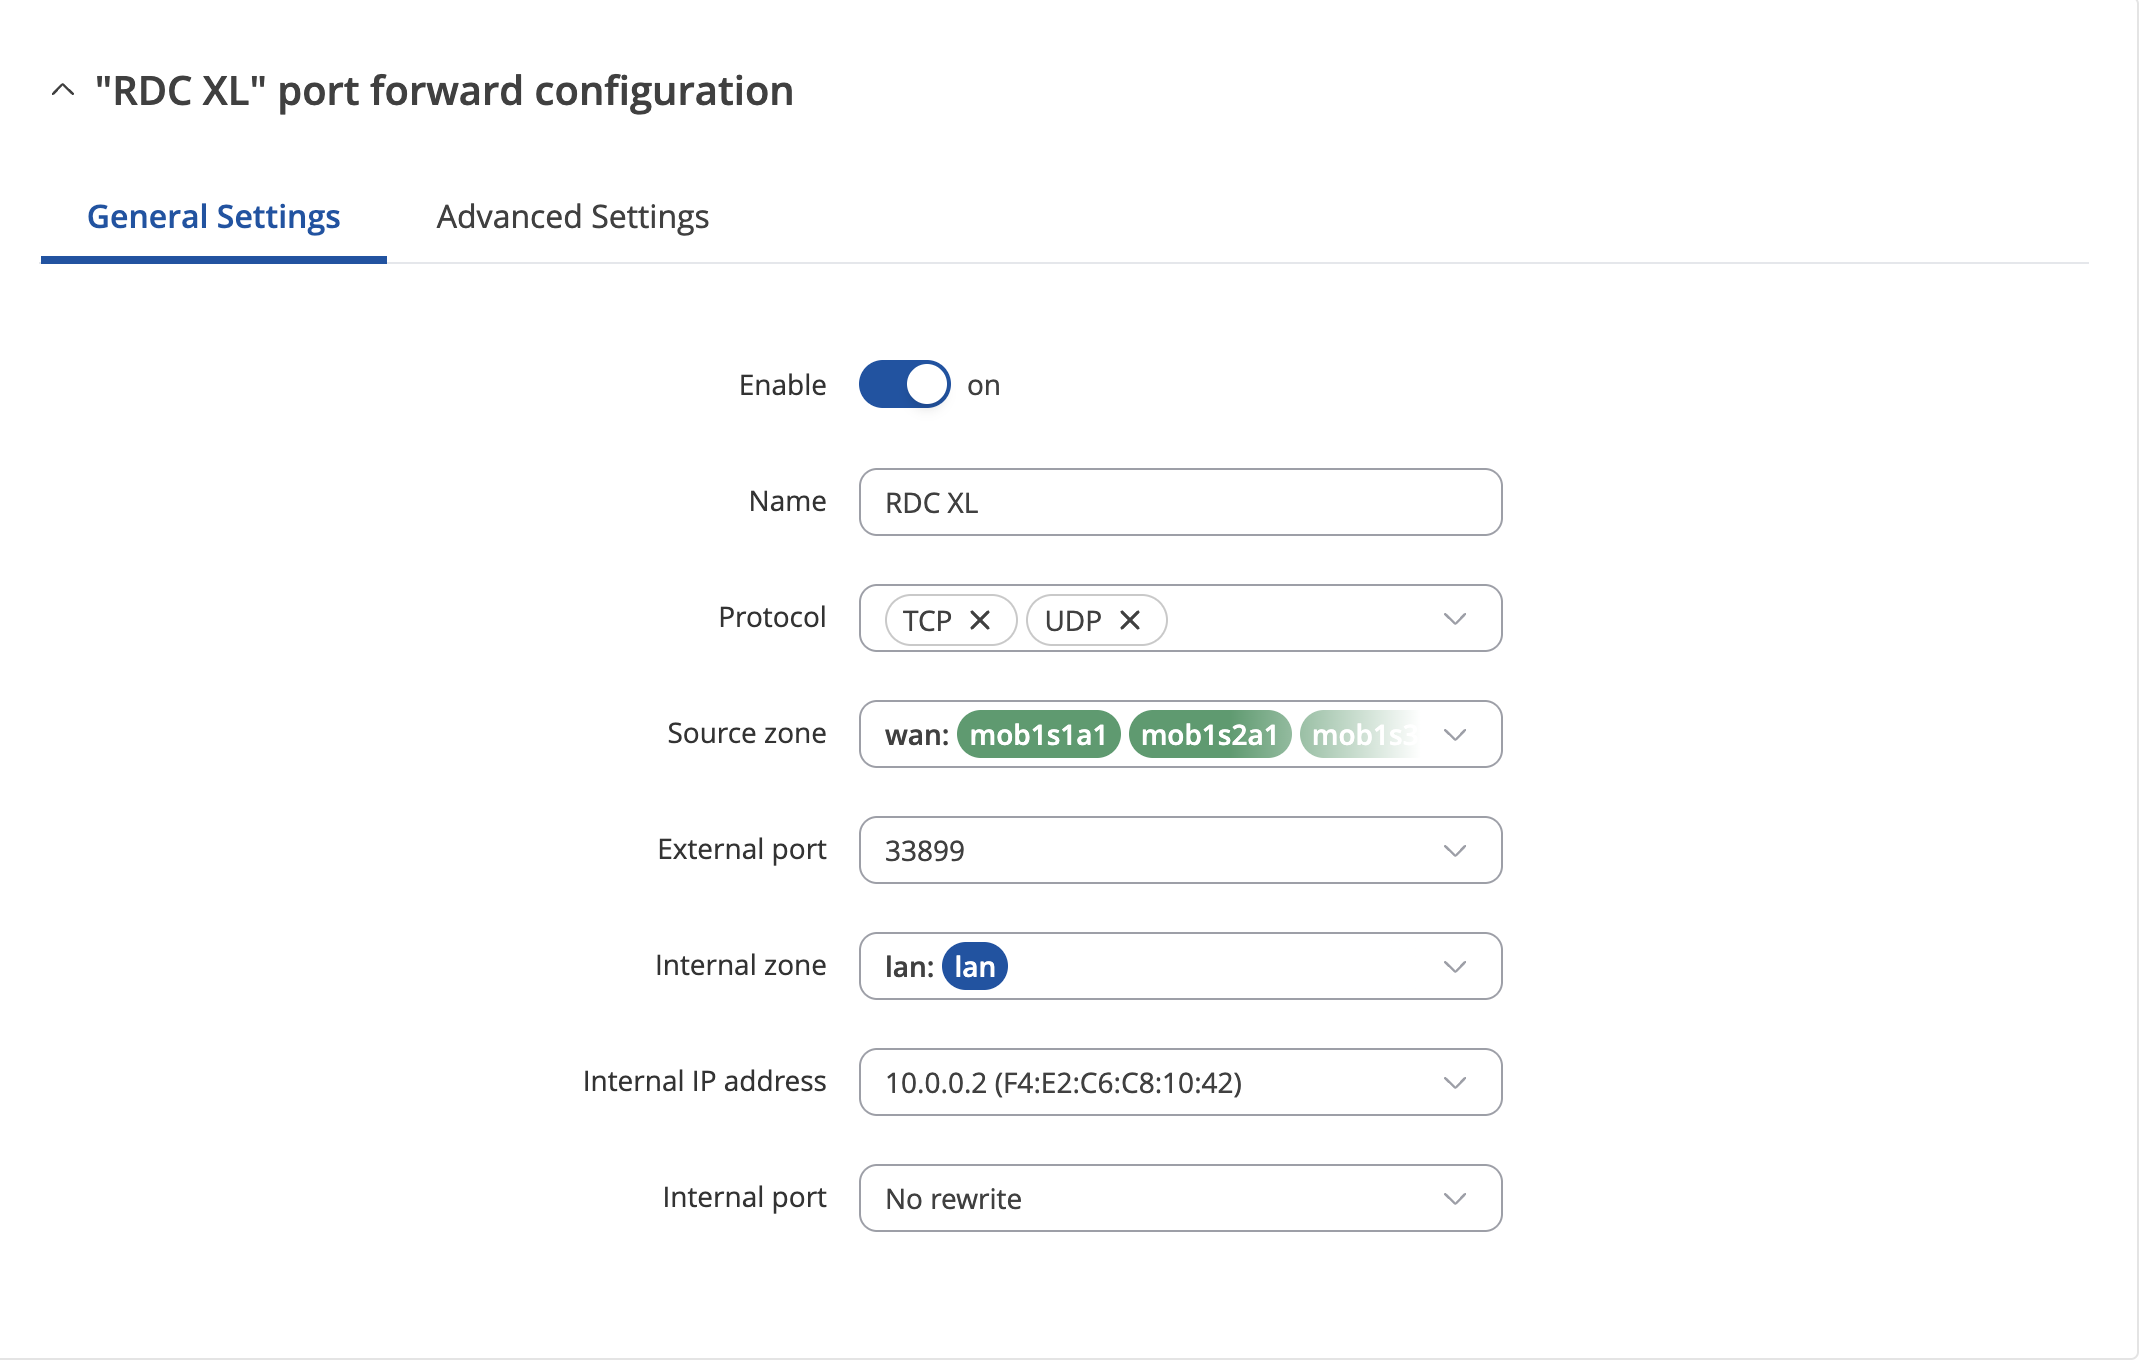Click the No rewrite internal port value

pyautogui.click(x=954, y=1199)
